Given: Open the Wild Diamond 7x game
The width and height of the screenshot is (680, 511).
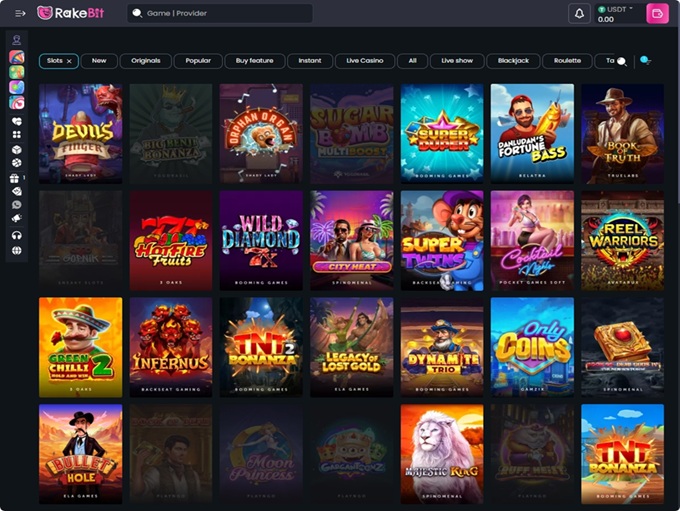Looking at the screenshot, I should pyautogui.click(x=261, y=240).
